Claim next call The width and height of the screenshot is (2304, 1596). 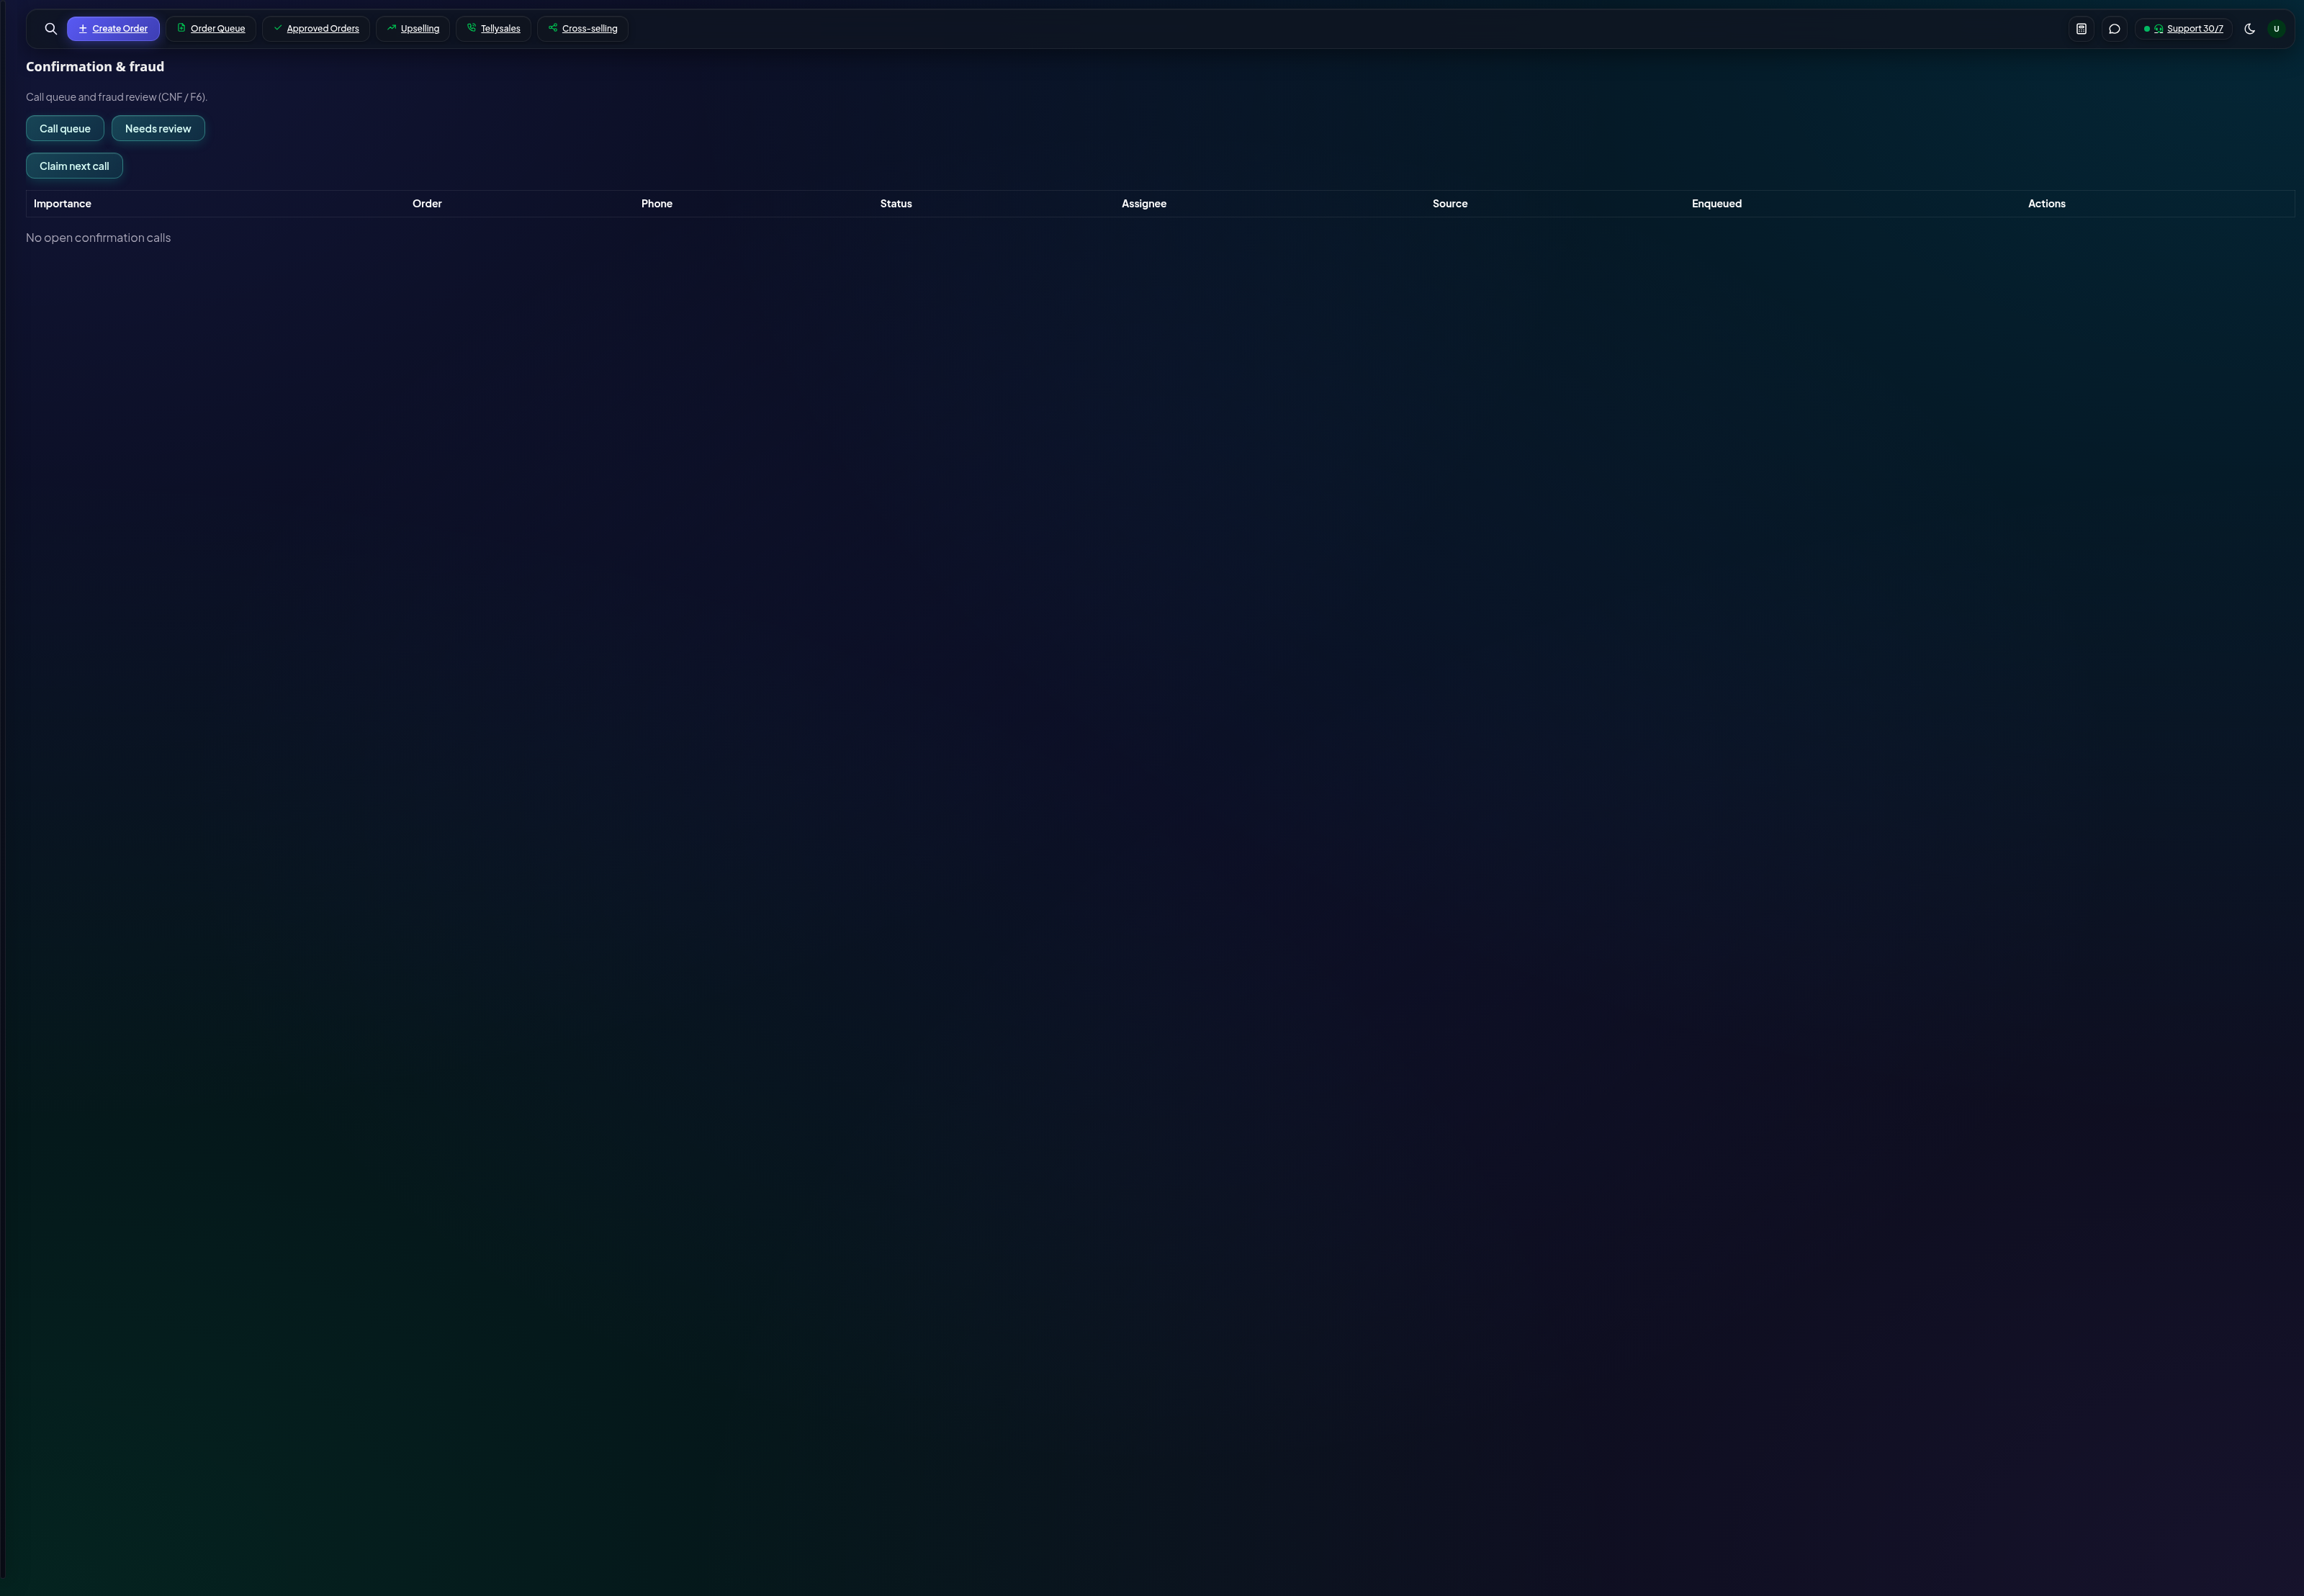[74, 166]
